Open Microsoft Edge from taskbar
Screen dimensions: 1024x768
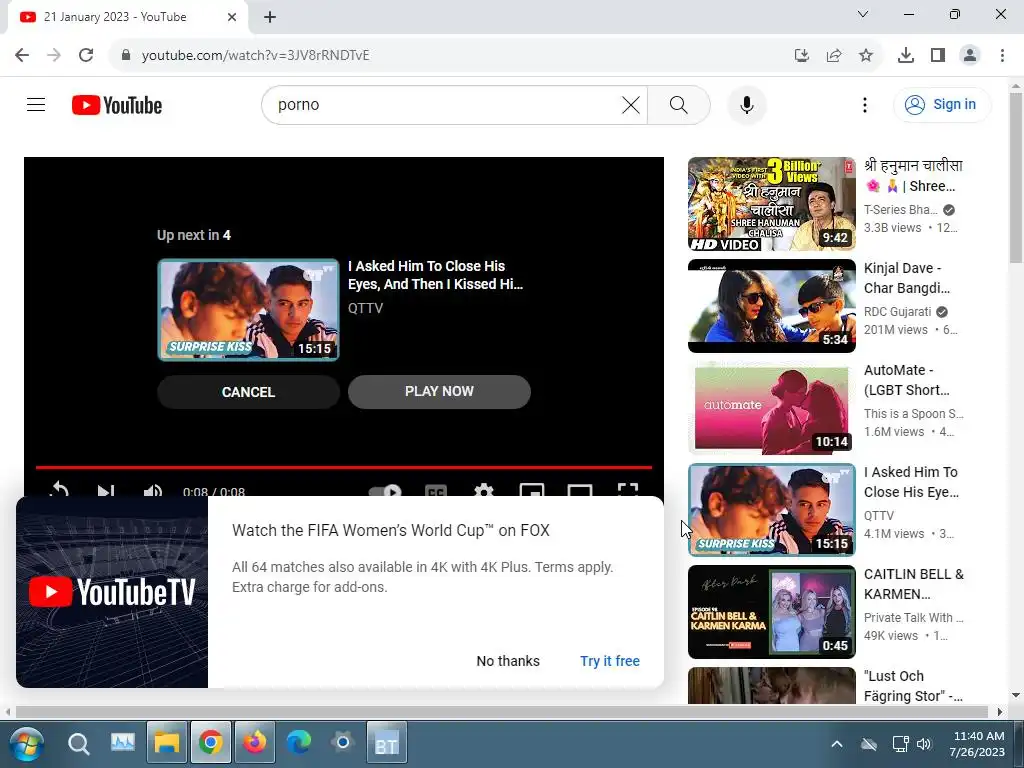pyautogui.click(x=298, y=743)
